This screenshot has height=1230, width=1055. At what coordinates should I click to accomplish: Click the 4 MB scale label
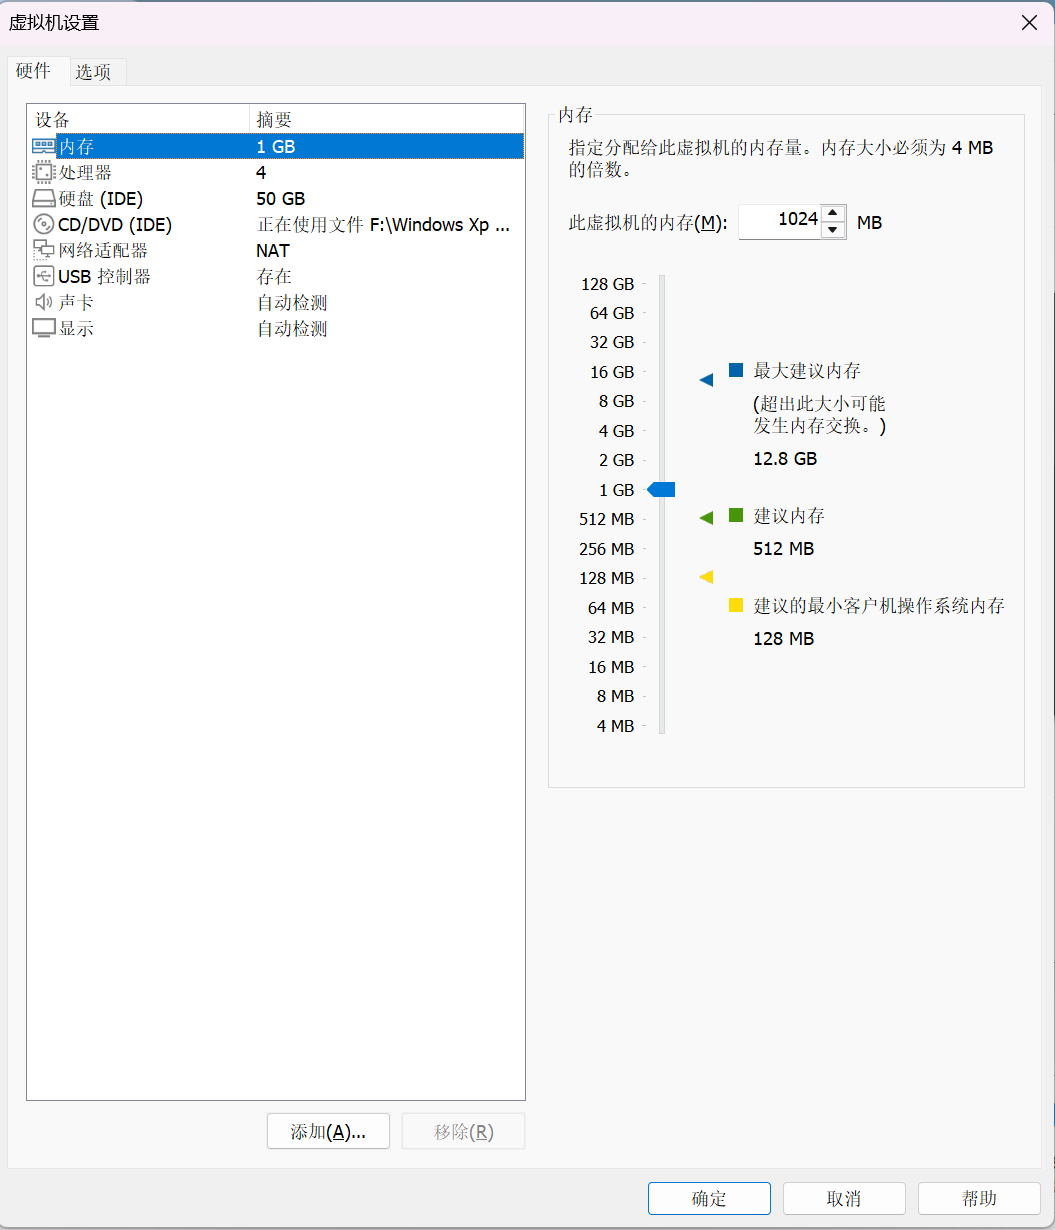[x=615, y=726]
